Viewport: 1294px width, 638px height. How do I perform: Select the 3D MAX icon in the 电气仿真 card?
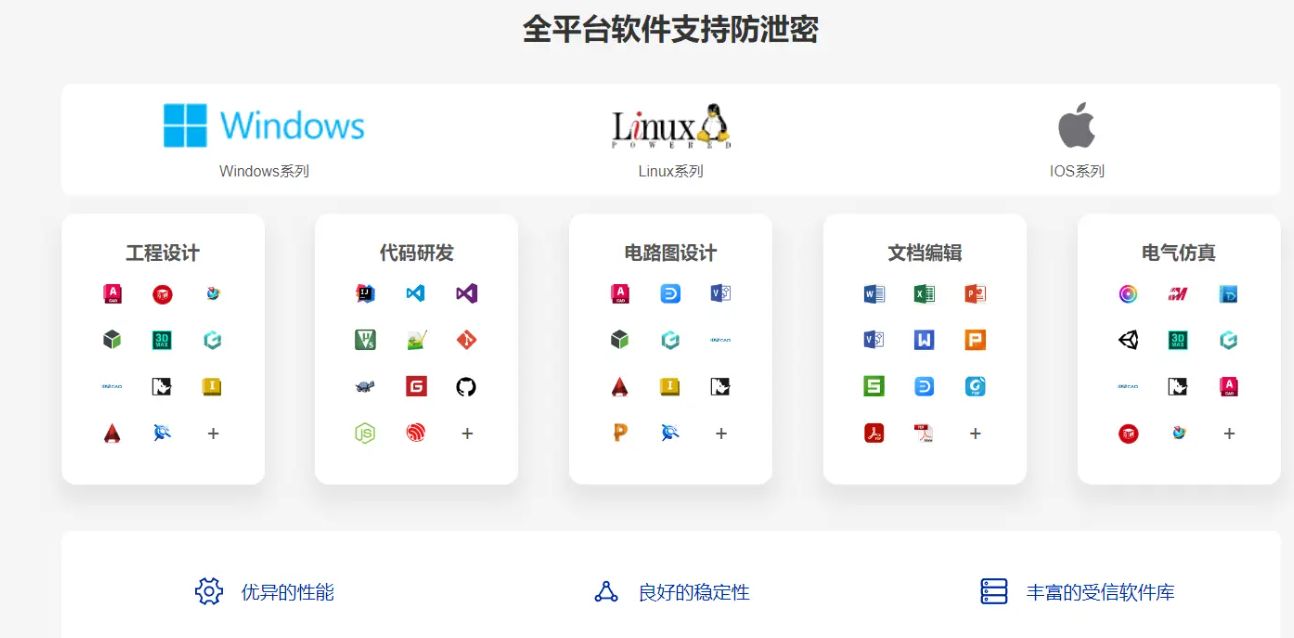click(x=1178, y=340)
